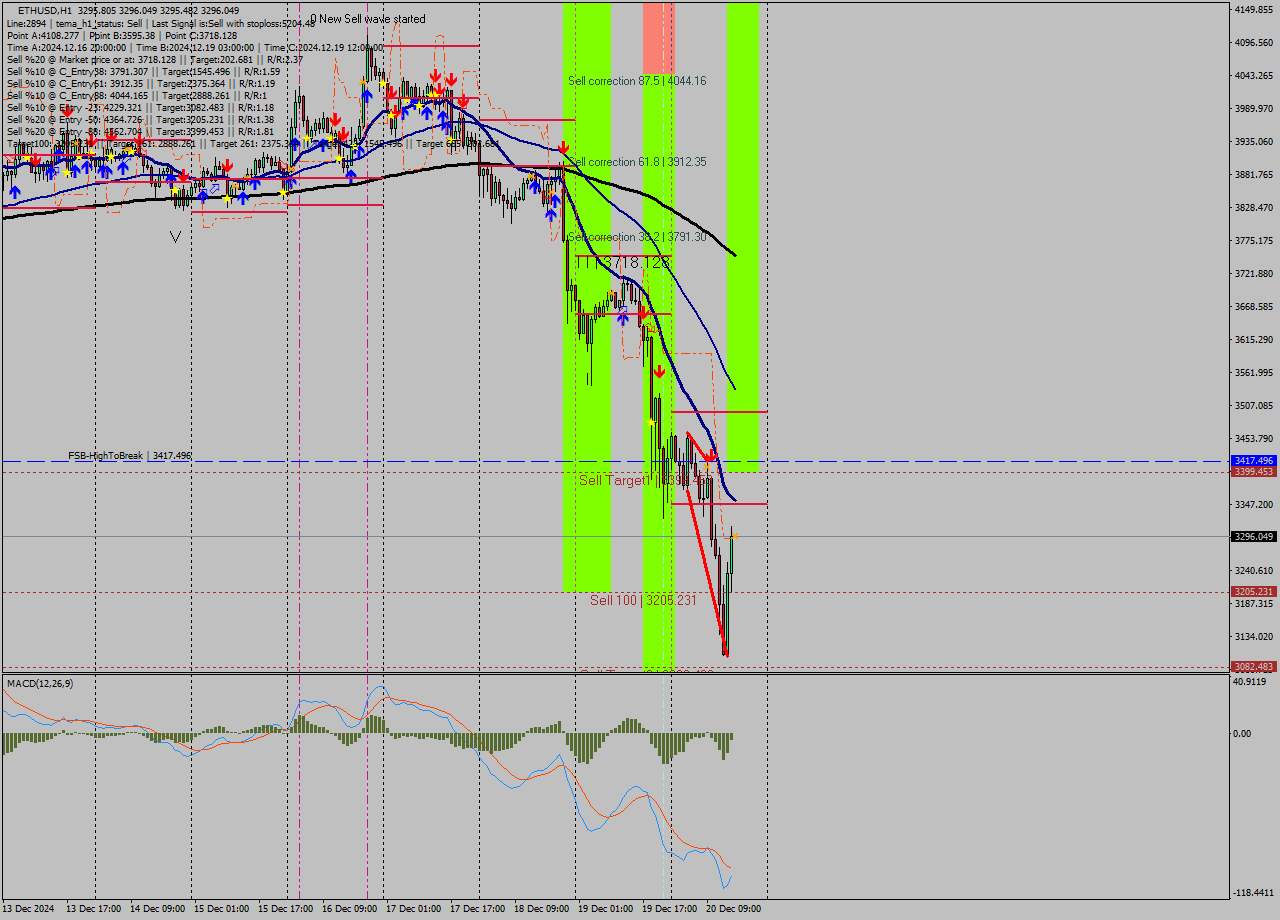Click the '15 Dec 17:00' time axis label
The image size is (1280, 920).
pos(286,909)
